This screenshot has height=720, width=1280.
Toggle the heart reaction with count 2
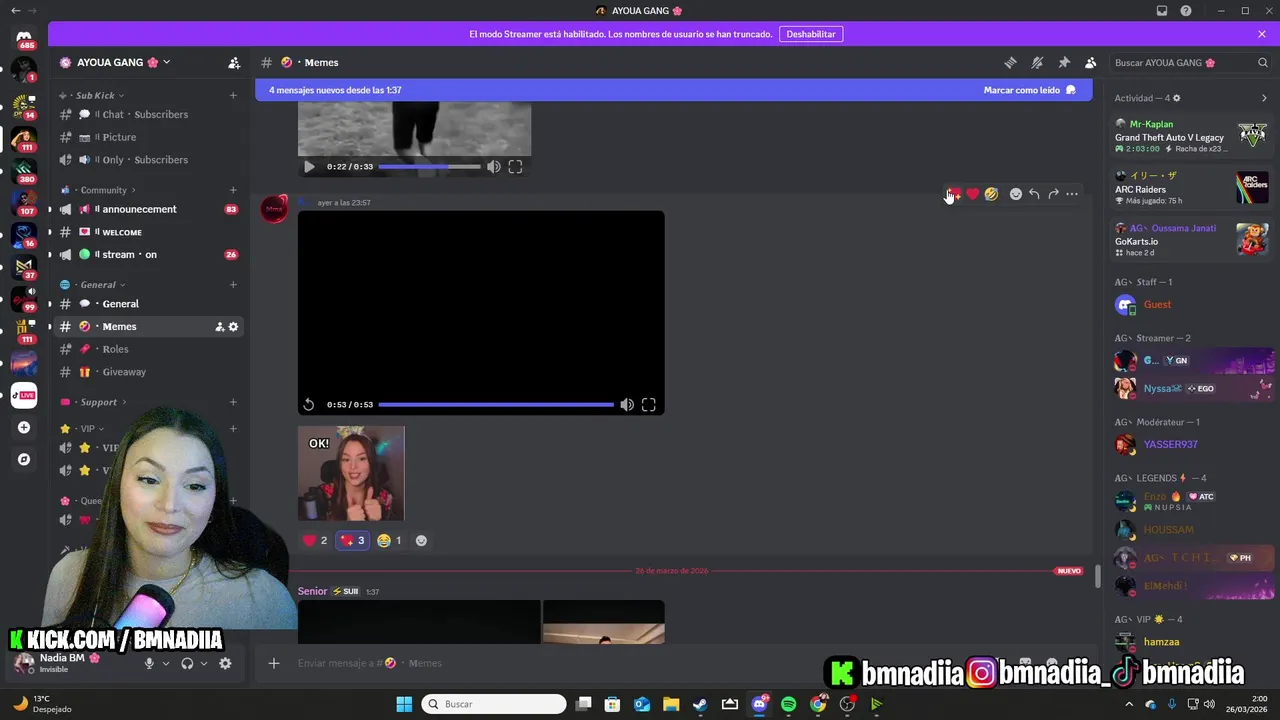(315, 540)
